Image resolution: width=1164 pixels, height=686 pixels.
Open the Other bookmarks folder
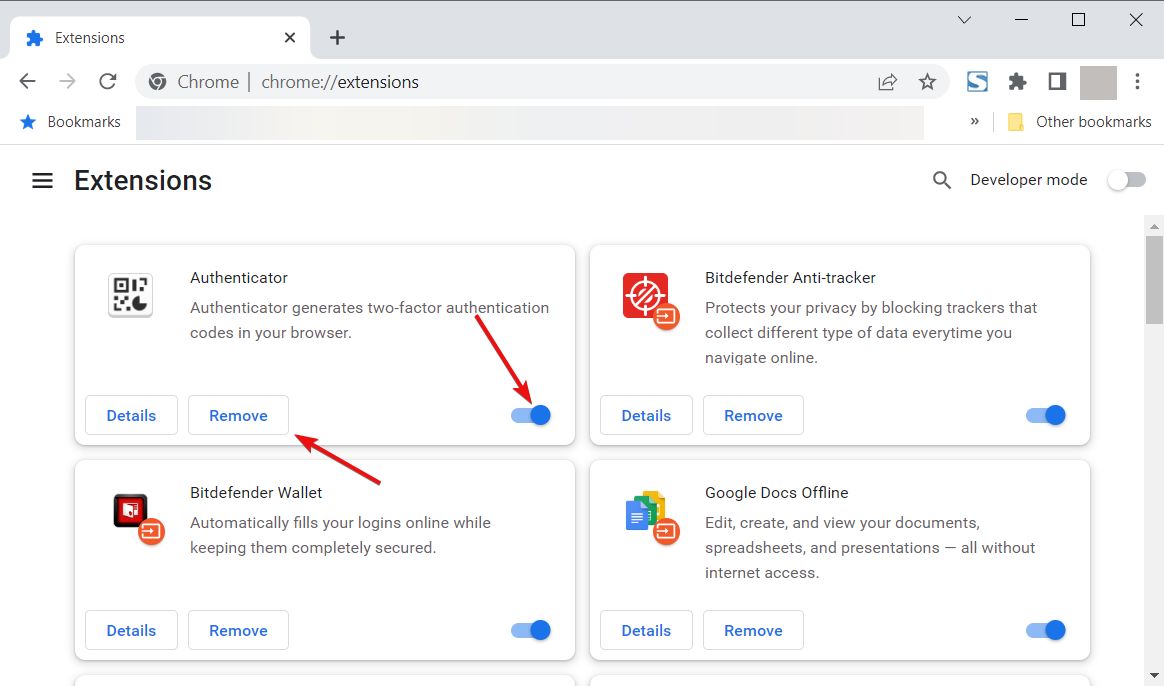click(x=1079, y=122)
